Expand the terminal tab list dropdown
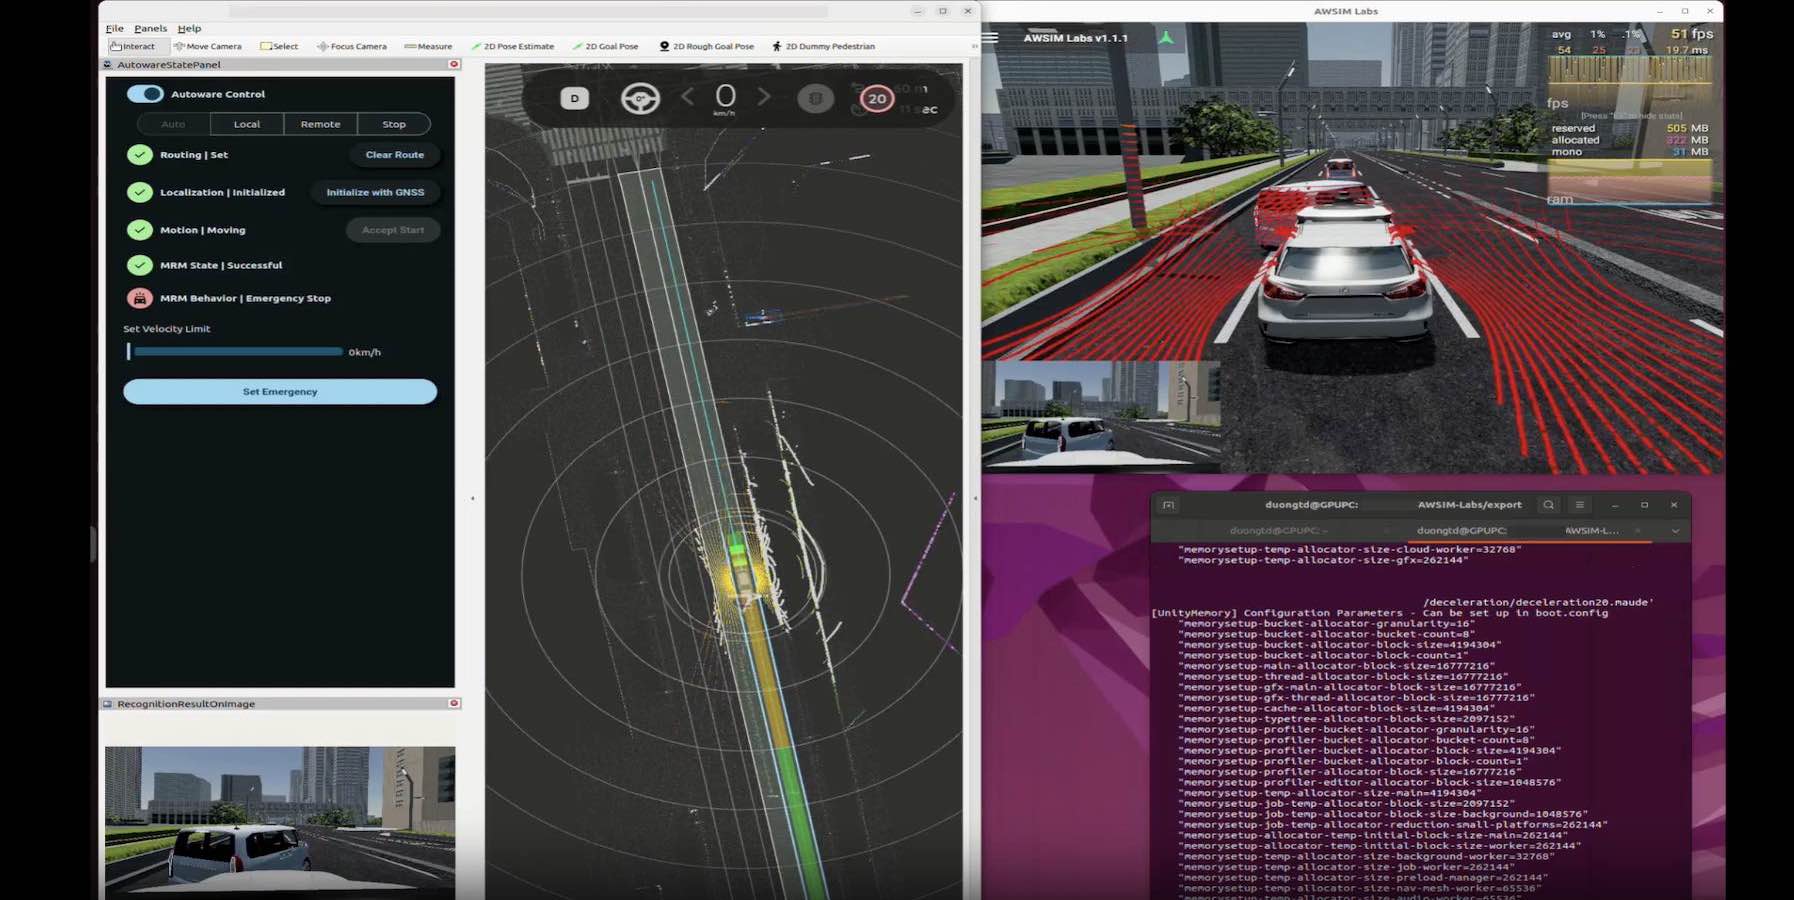 click(x=1676, y=530)
